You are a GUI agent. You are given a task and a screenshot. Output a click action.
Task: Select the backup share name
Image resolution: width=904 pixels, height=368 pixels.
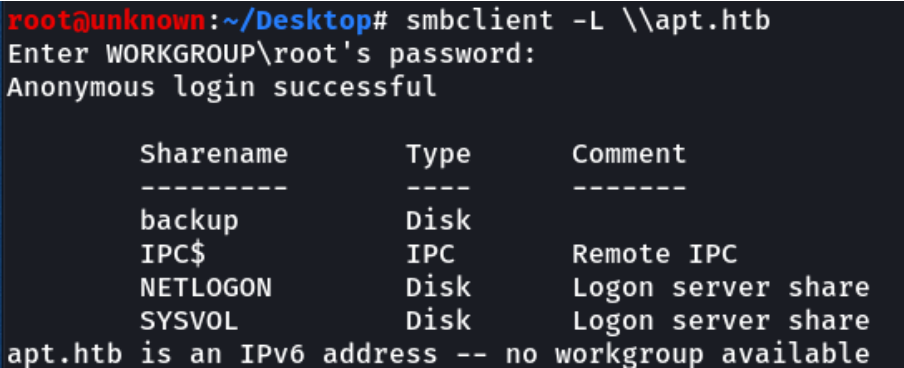coord(189,220)
